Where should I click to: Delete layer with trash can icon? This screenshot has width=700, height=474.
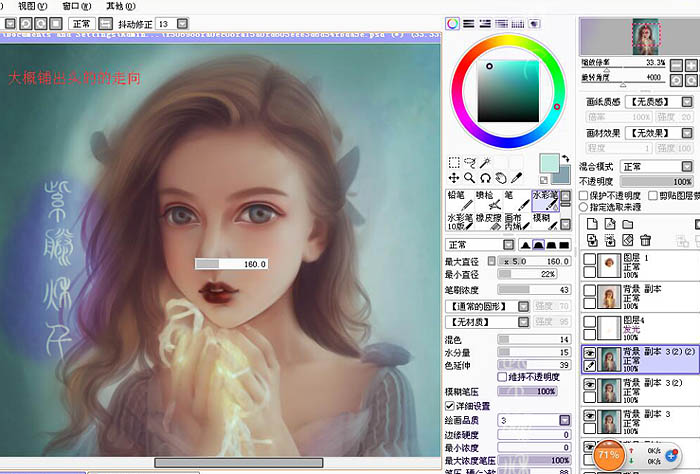645,241
